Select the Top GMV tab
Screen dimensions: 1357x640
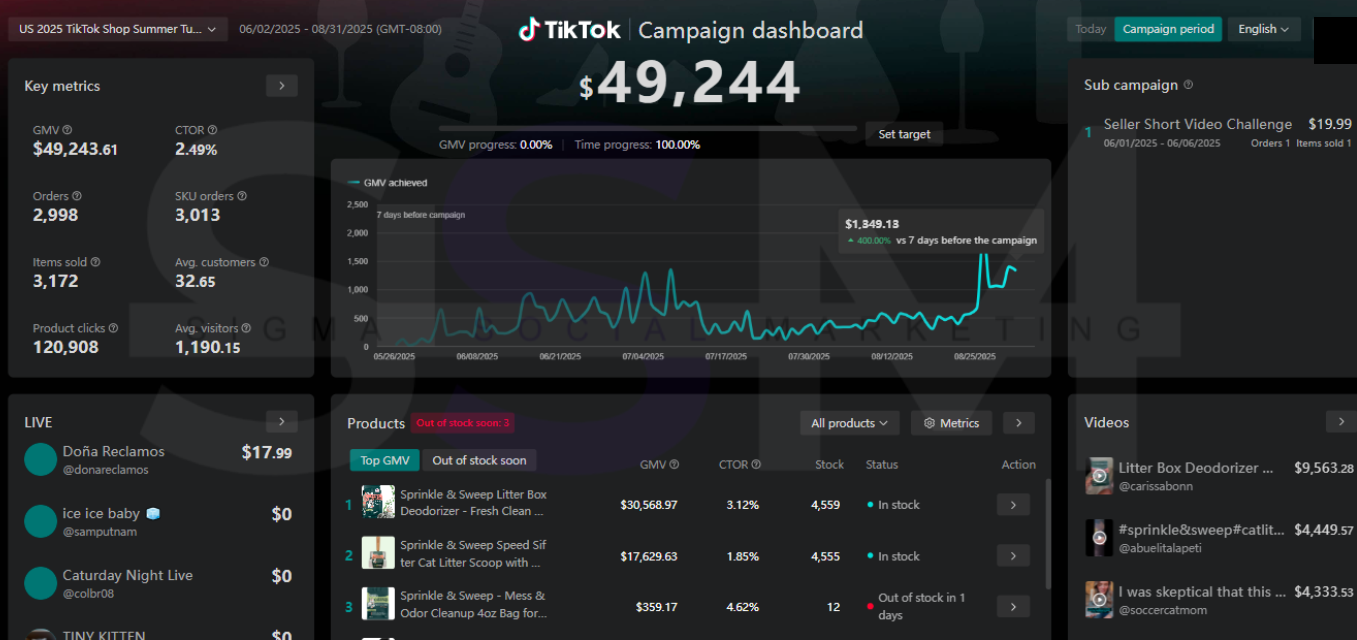click(x=385, y=460)
